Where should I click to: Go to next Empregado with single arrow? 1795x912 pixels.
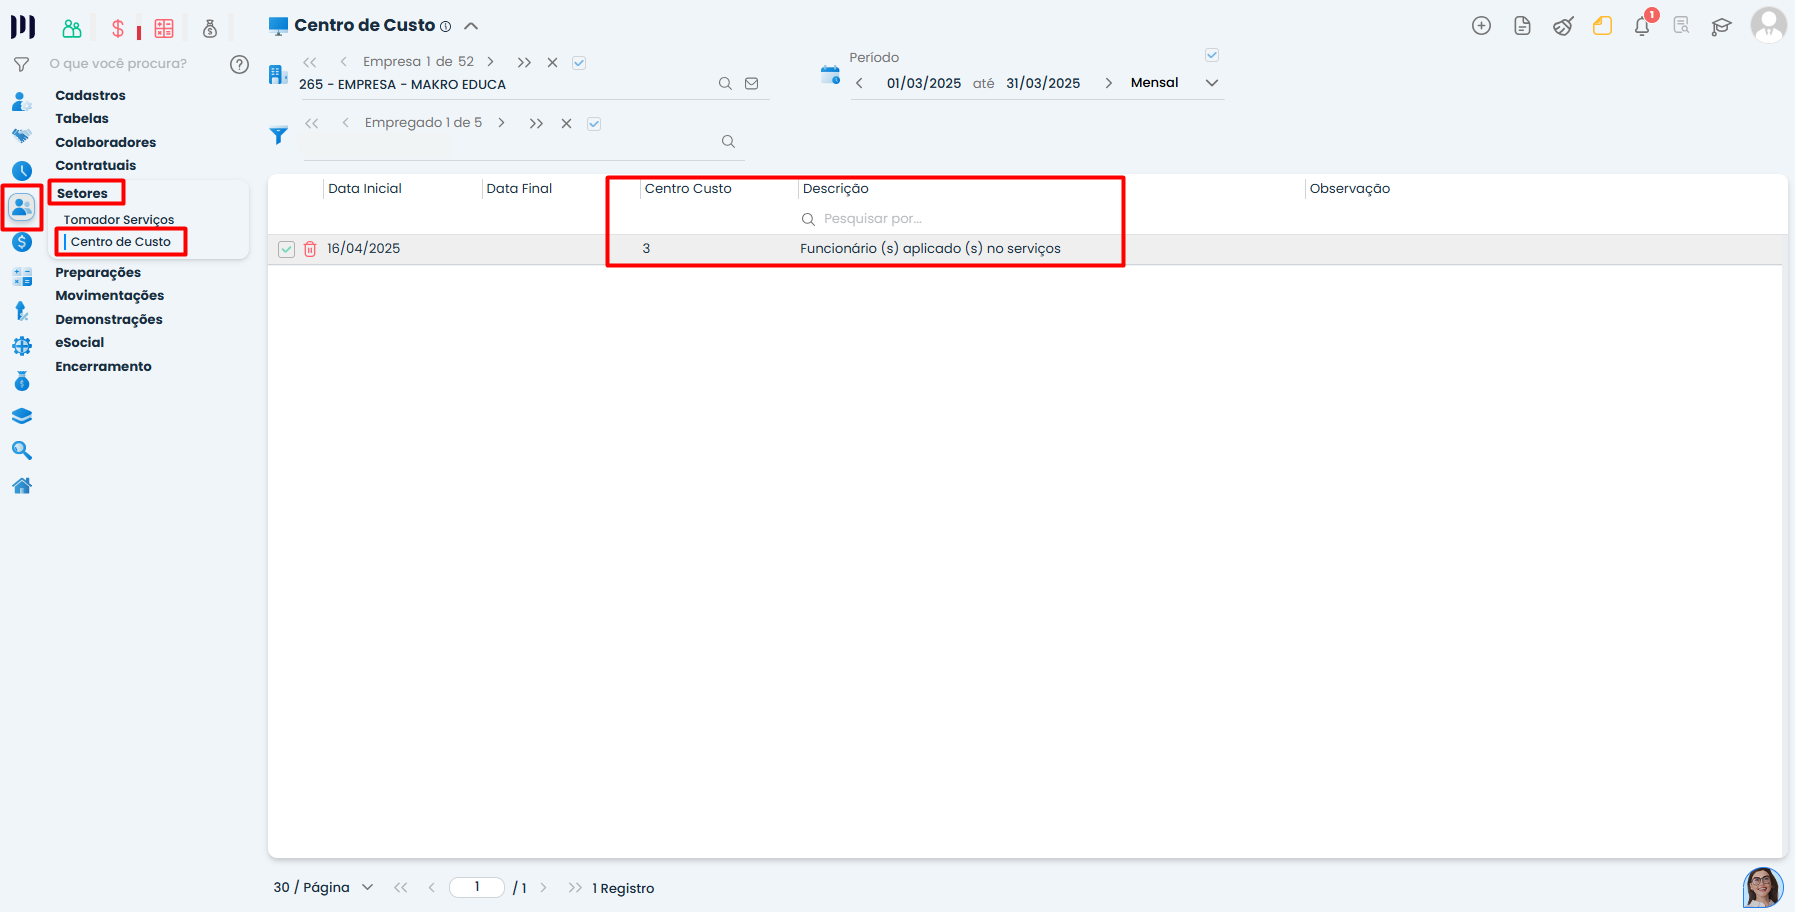[501, 123]
